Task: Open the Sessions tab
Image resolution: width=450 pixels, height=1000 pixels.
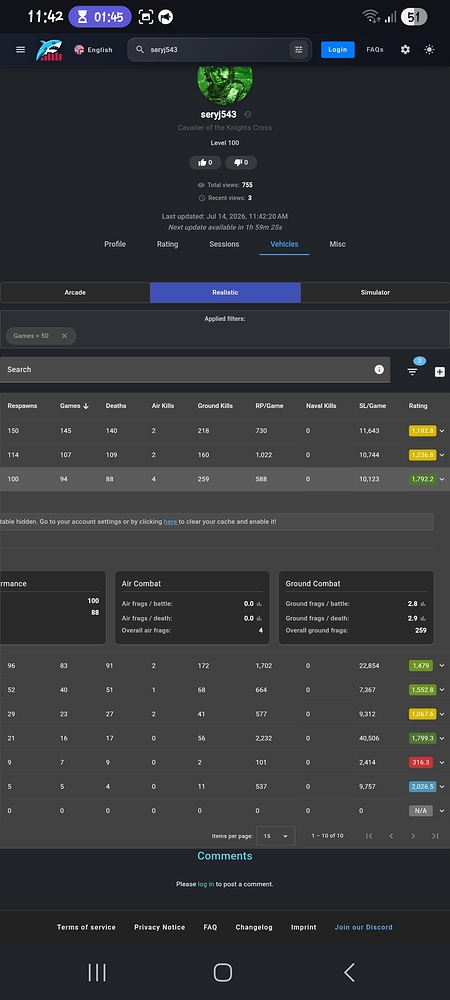Action: [x=224, y=244]
